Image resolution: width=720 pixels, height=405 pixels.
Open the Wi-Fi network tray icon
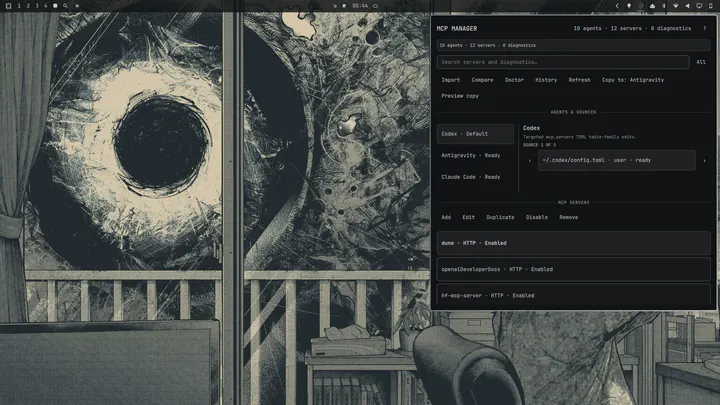coord(675,6)
